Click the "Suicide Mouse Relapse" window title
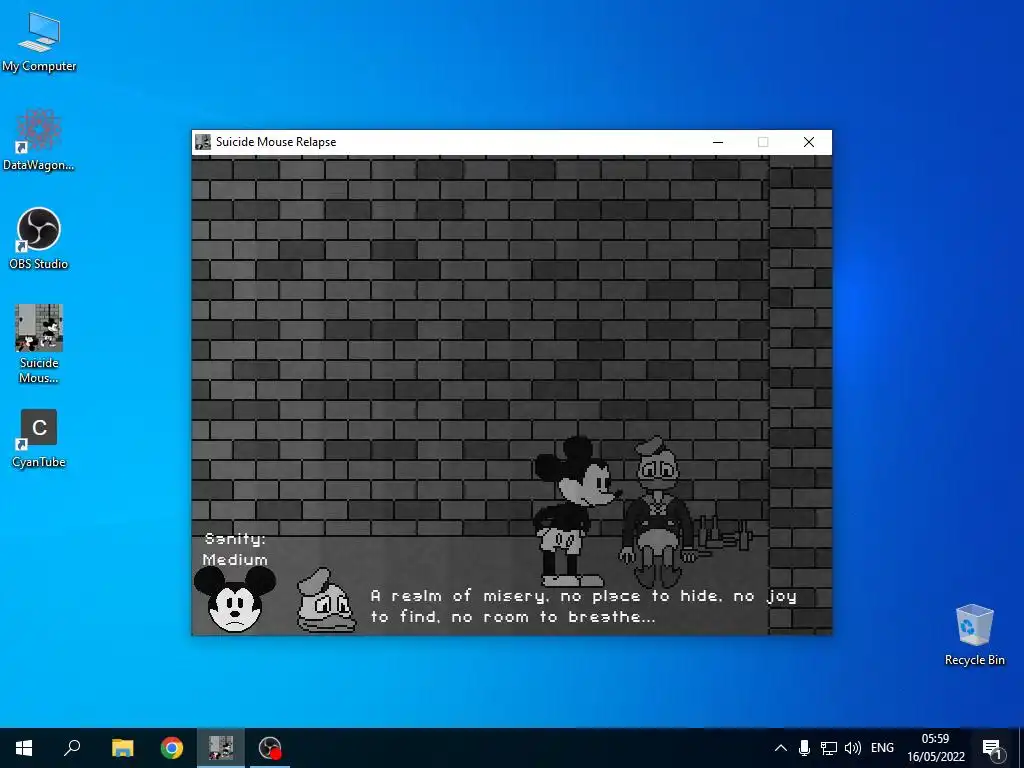Viewport: 1024px width, 768px height. tap(276, 142)
